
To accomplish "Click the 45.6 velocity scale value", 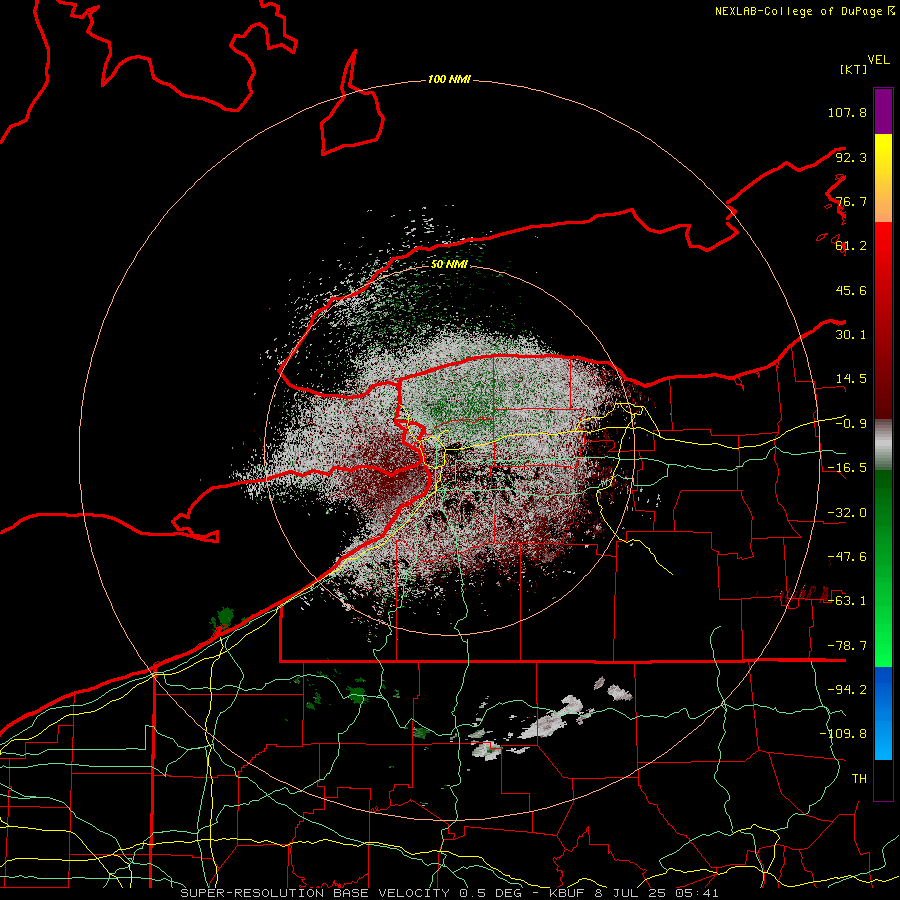I will point(851,290).
